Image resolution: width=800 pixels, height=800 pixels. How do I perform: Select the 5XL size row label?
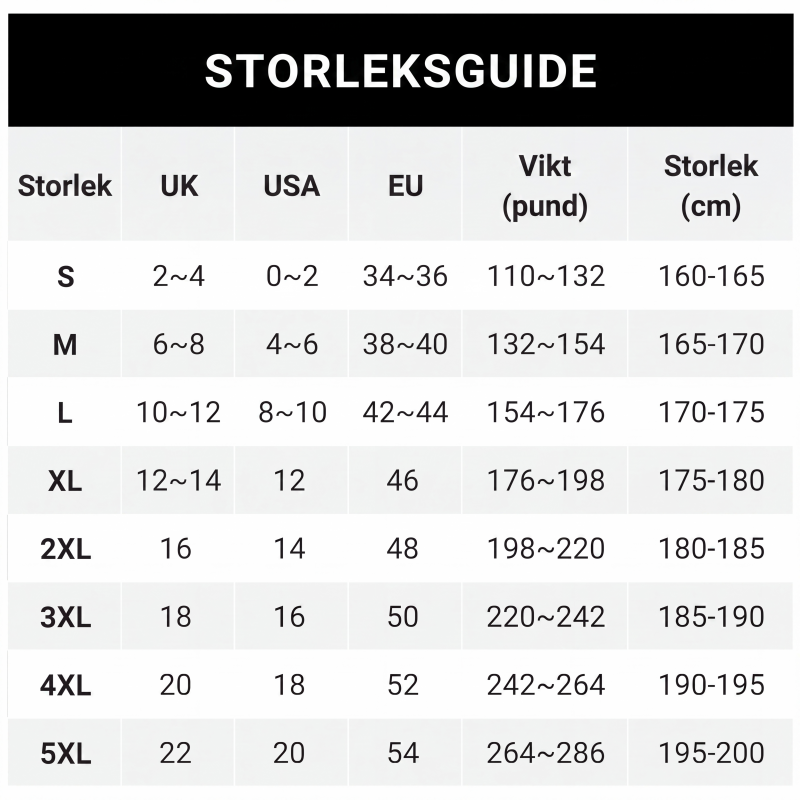[x=65, y=753]
